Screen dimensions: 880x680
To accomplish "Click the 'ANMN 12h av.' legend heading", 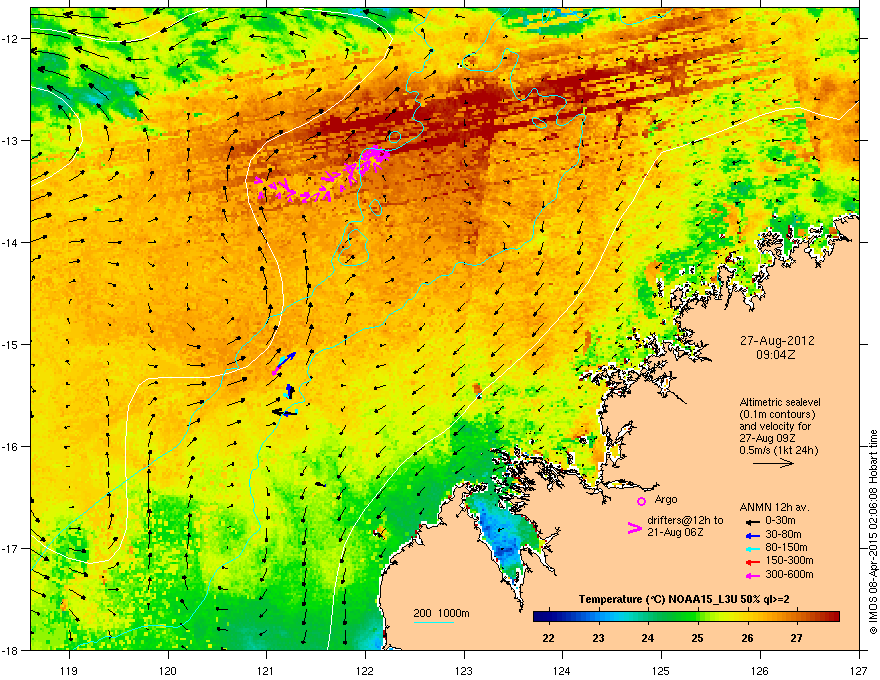I will [x=774, y=508].
